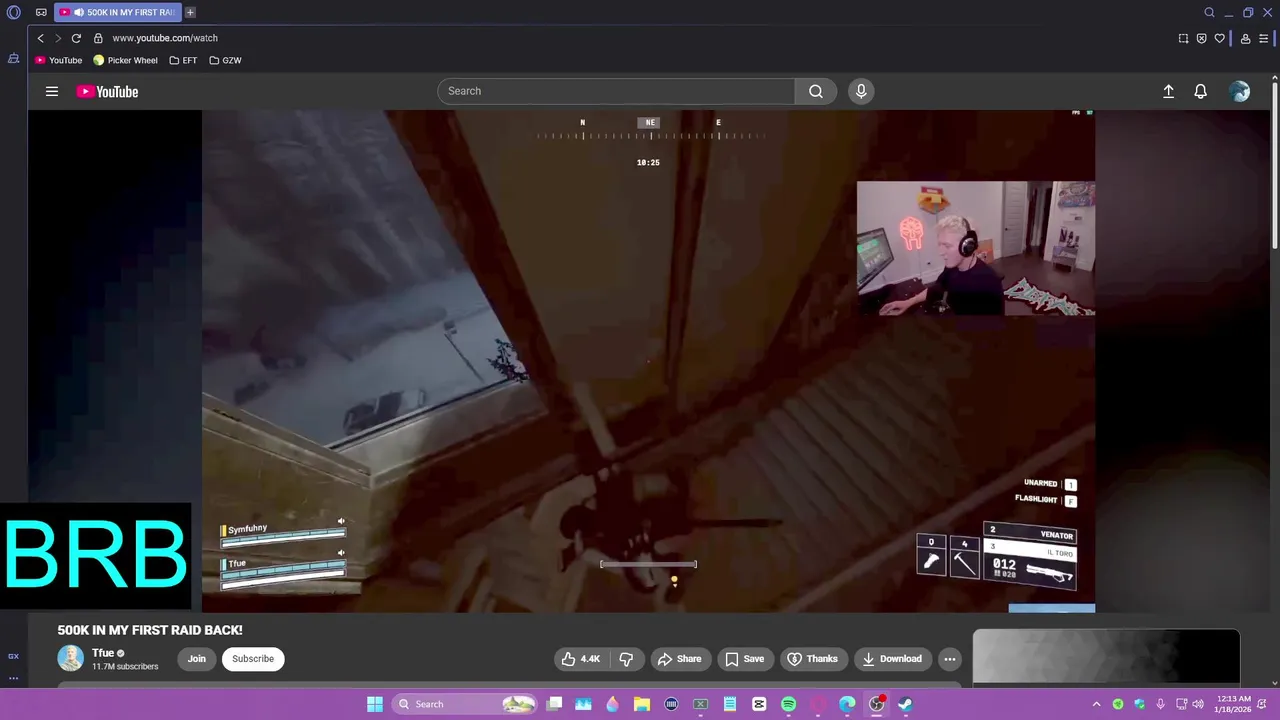
Task: Open the browser profile account icon
Action: pos(1245,38)
